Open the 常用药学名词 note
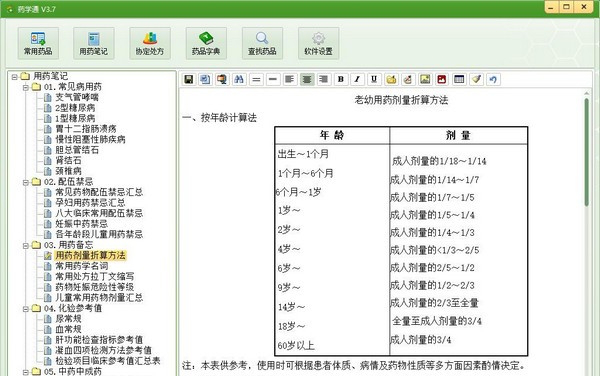 tap(82, 266)
